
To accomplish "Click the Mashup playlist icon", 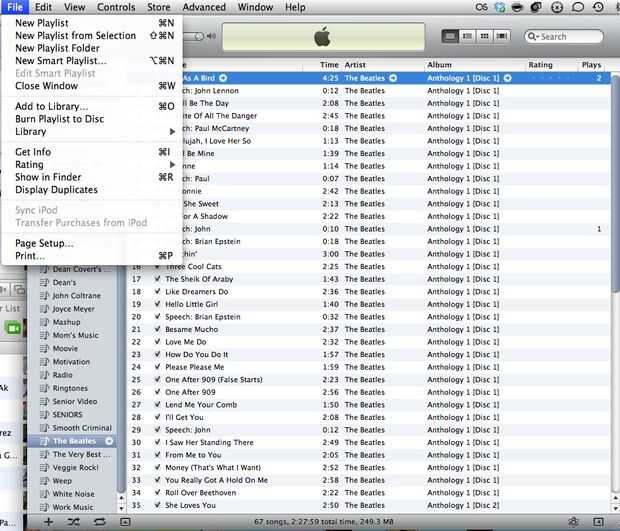I will coord(44,322).
